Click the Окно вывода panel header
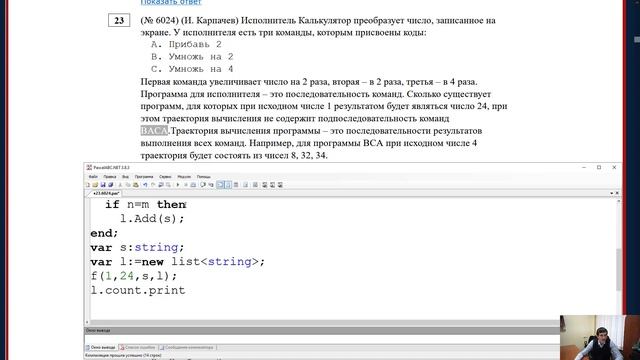The image size is (640, 360). coord(322,331)
